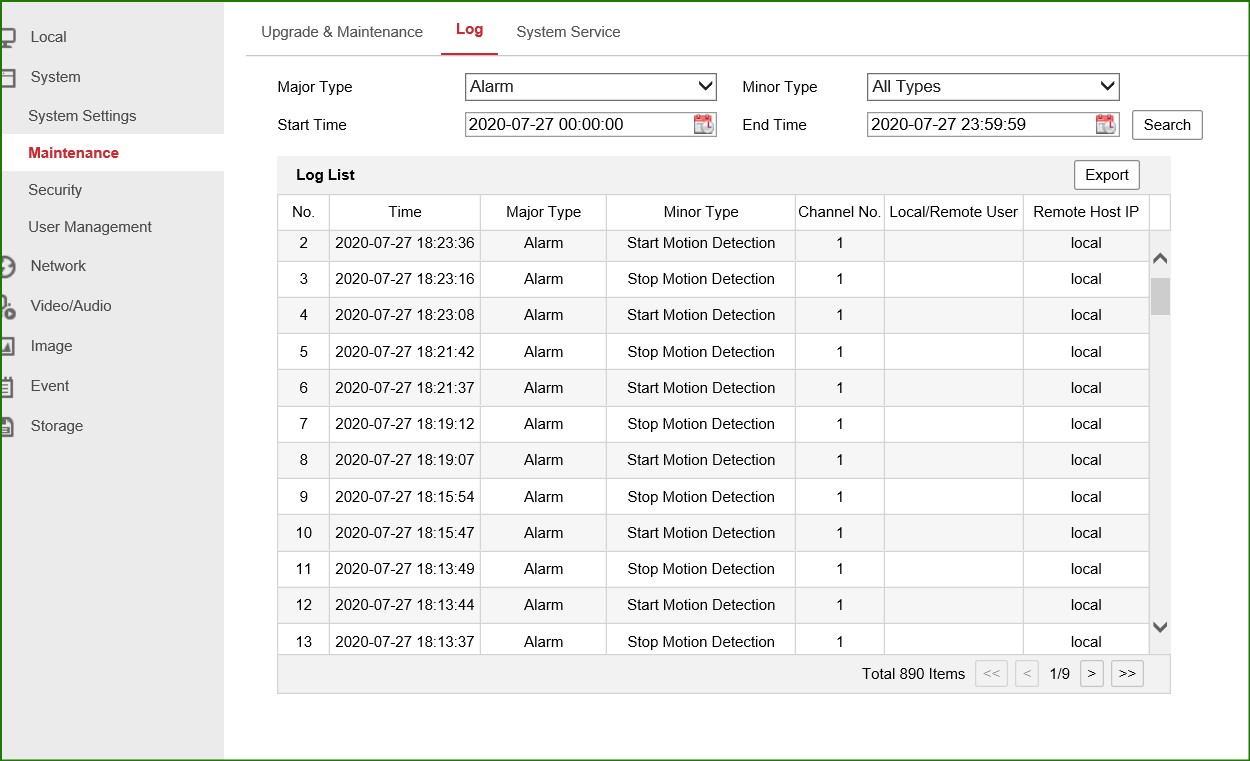Click the Image sidebar icon
Image resolution: width=1250 pixels, height=761 pixels.
[7, 347]
